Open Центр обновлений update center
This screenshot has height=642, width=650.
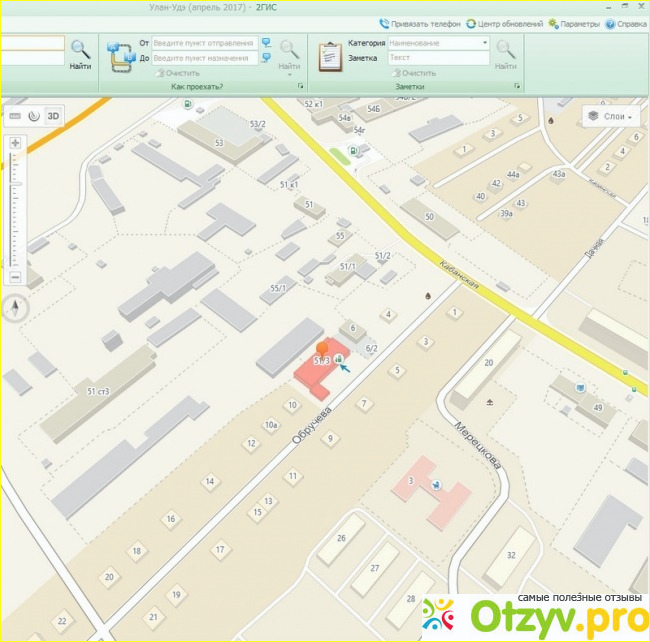click(x=505, y=23)
